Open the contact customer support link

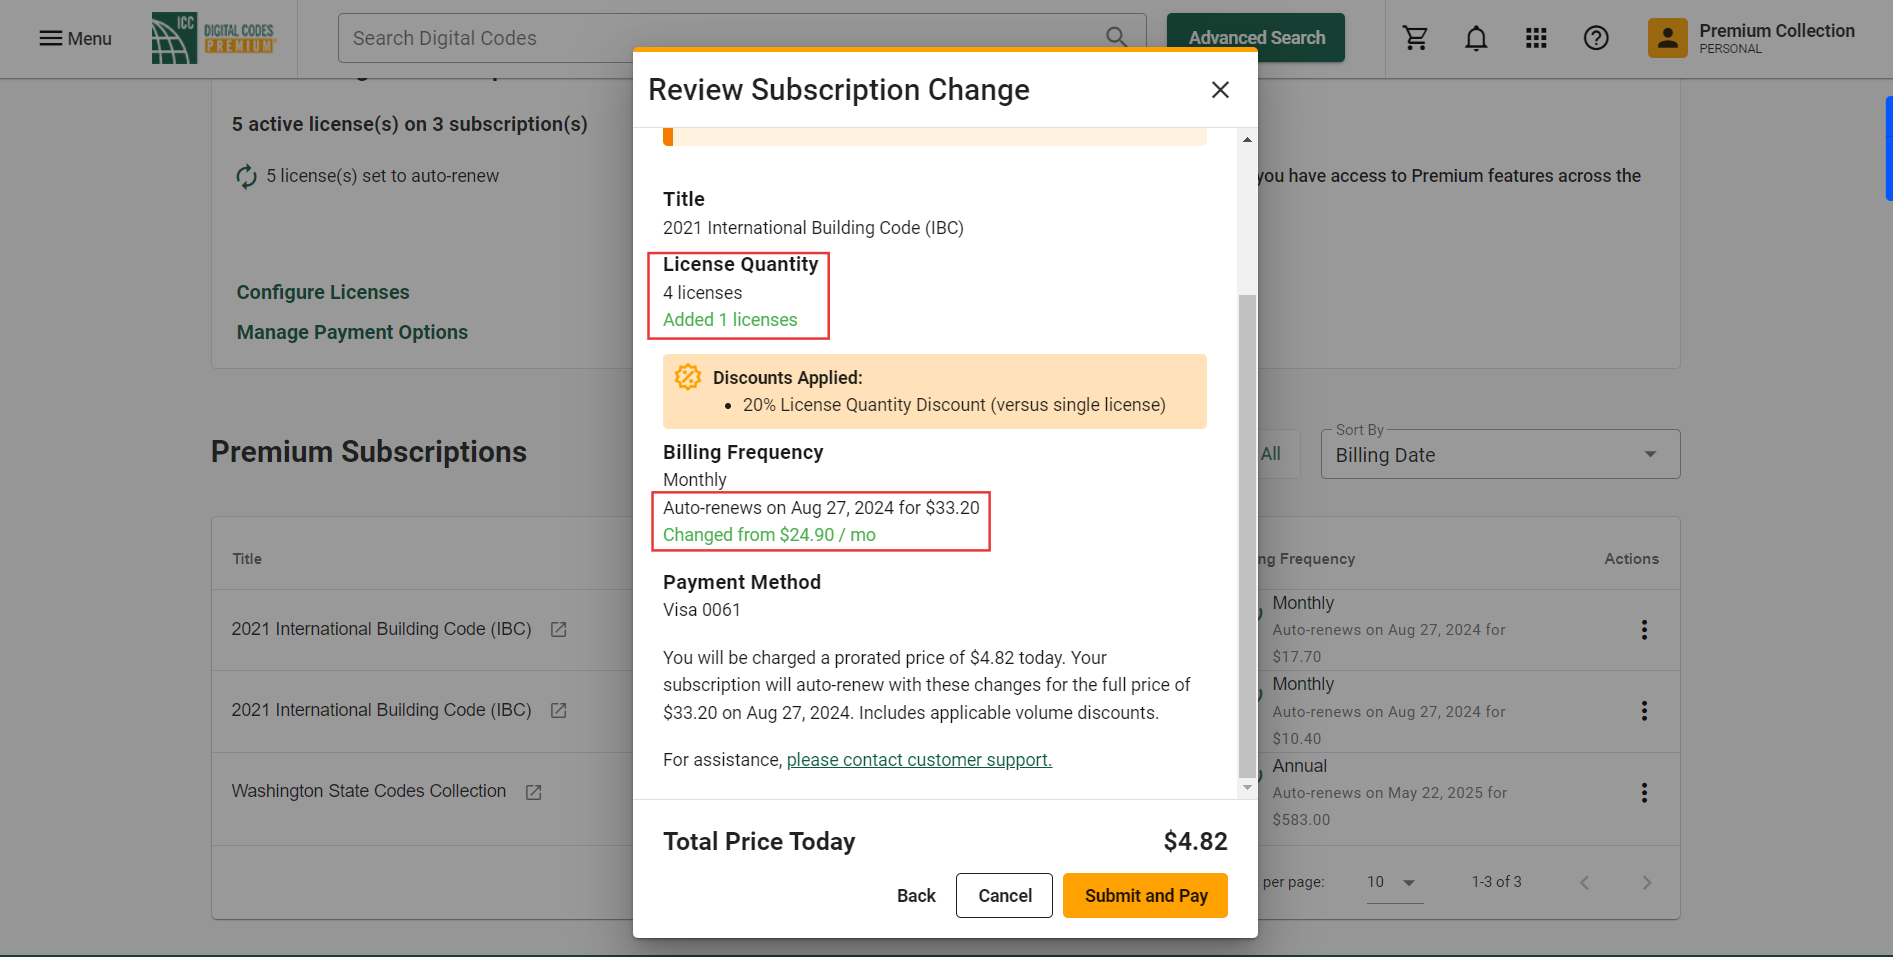click(919, 760)
